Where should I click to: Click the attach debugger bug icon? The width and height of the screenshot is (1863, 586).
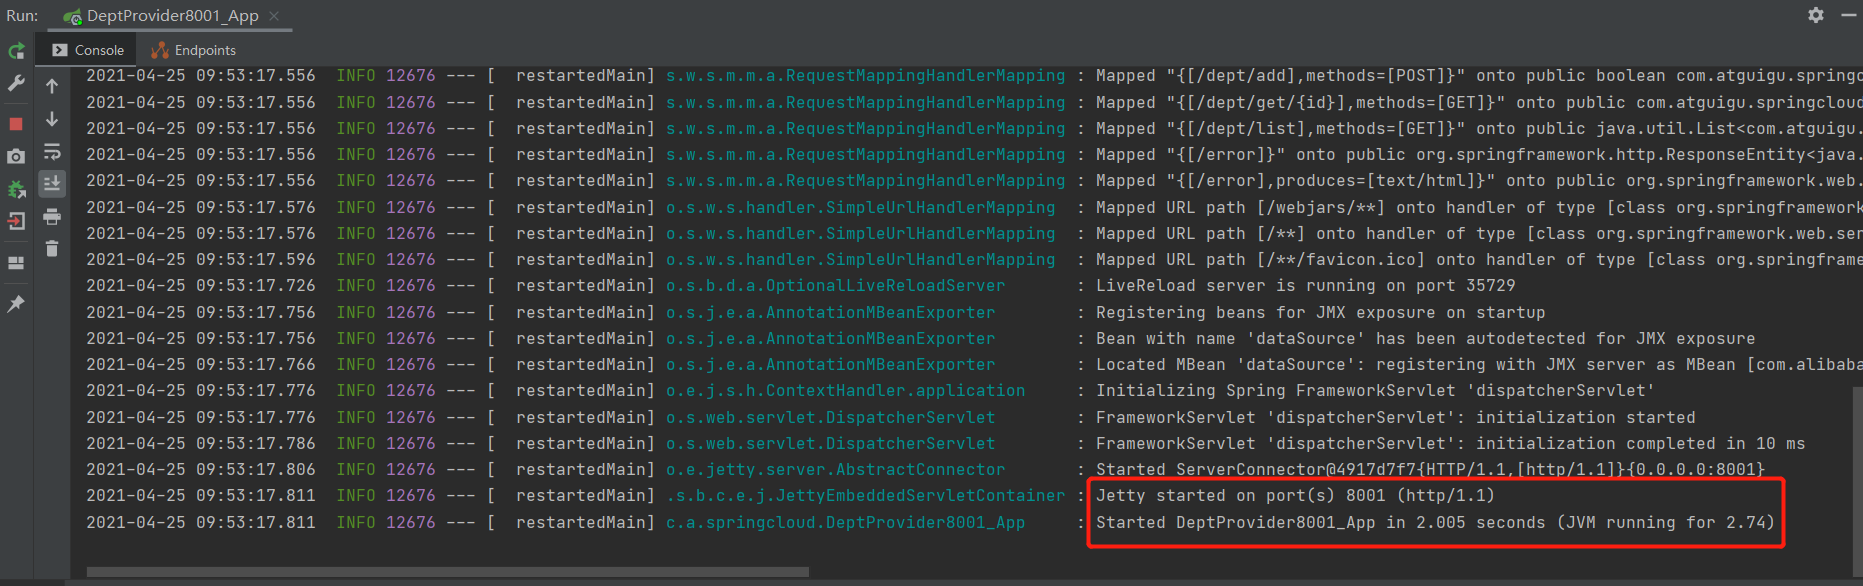[16, 189]
